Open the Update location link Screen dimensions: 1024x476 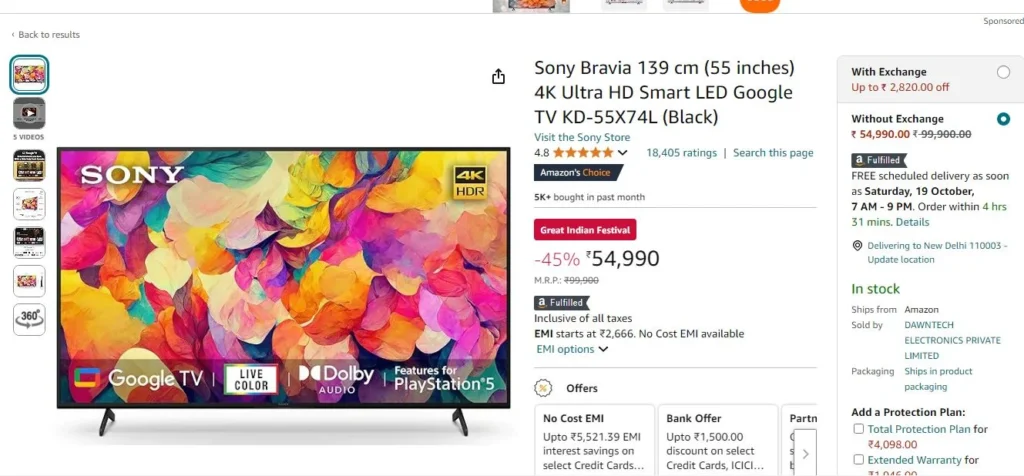click(901, 260)
